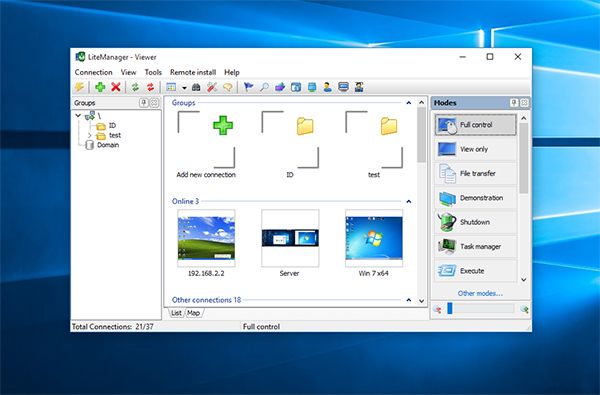Collapse the root node in Groups tree
This screenshot has width=600, height=395.
click(78, 115)
